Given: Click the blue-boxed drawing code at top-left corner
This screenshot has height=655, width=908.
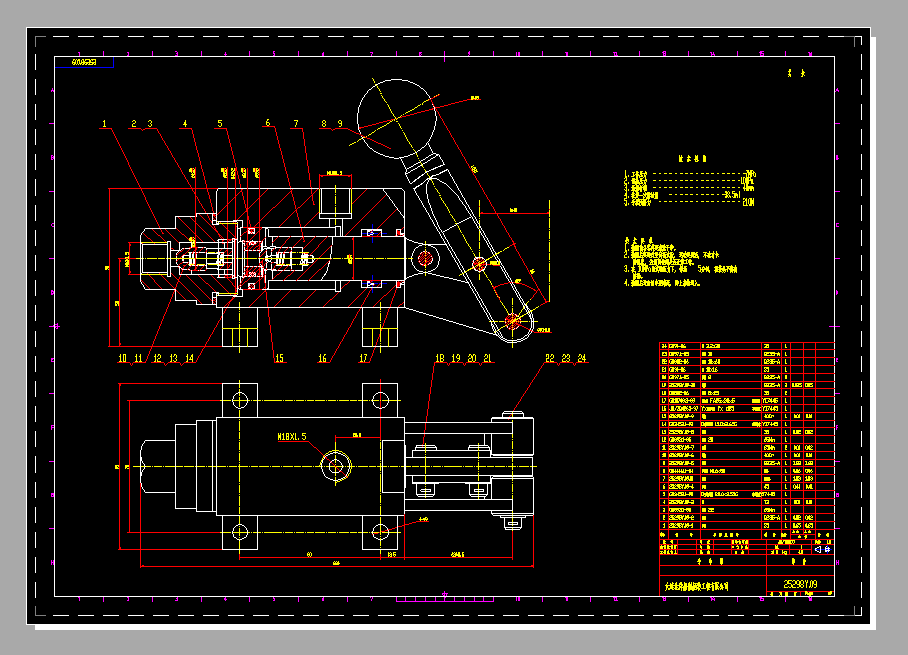Looking at the screenshot, I should tap(85, 63).
